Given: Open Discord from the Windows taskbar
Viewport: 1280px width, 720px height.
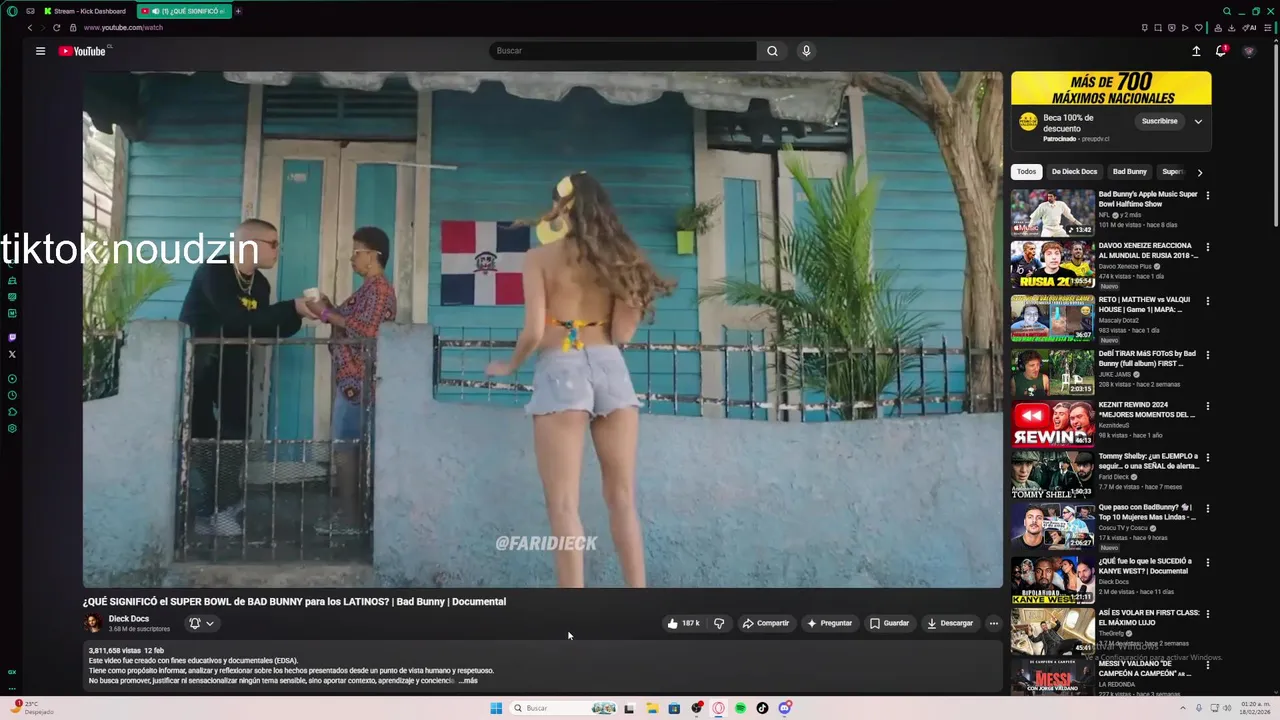Looking at the screenshot, I should (x=785, y=708).
